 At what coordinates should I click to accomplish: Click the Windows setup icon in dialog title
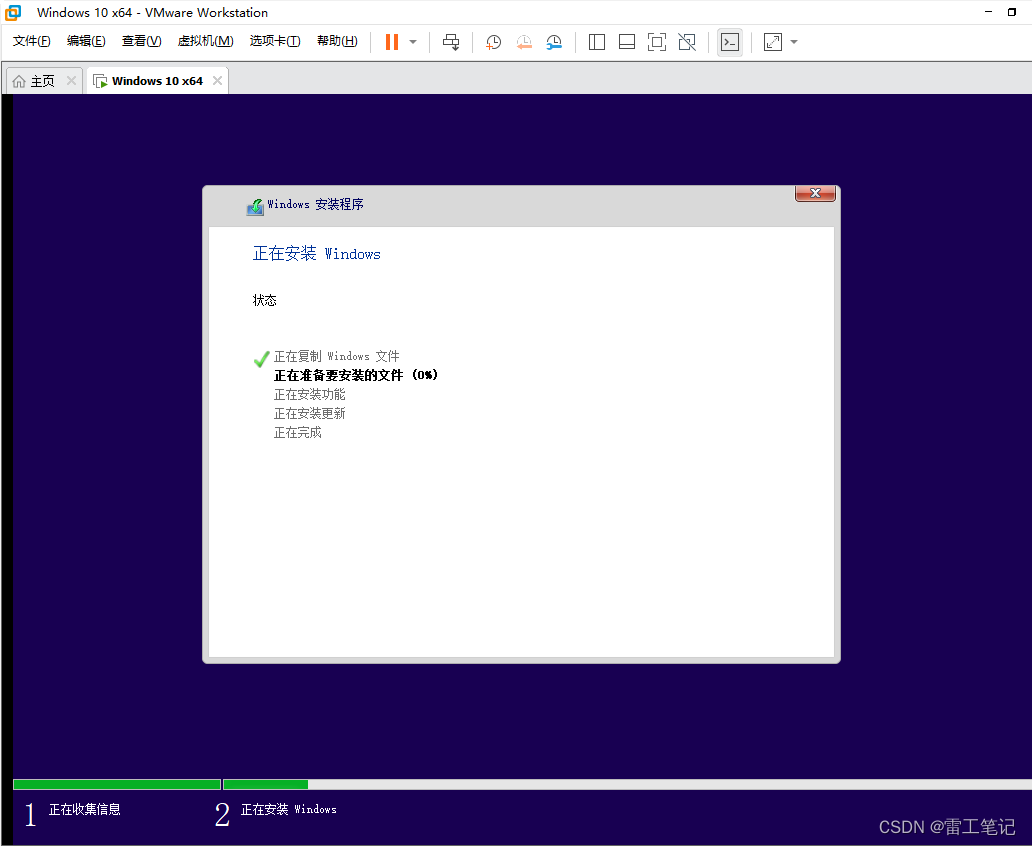pyautogui.click(x=255, y=207)
